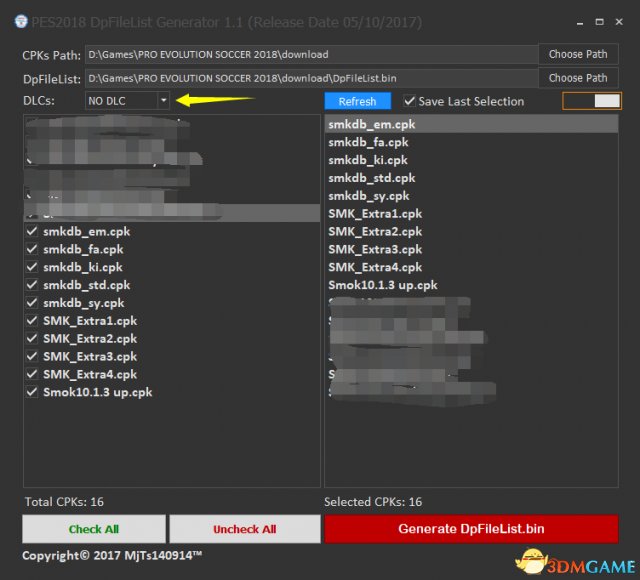Uncheck smkdb_std.cpk checkbox
This screenshot has width=640, height=580.
32,284
